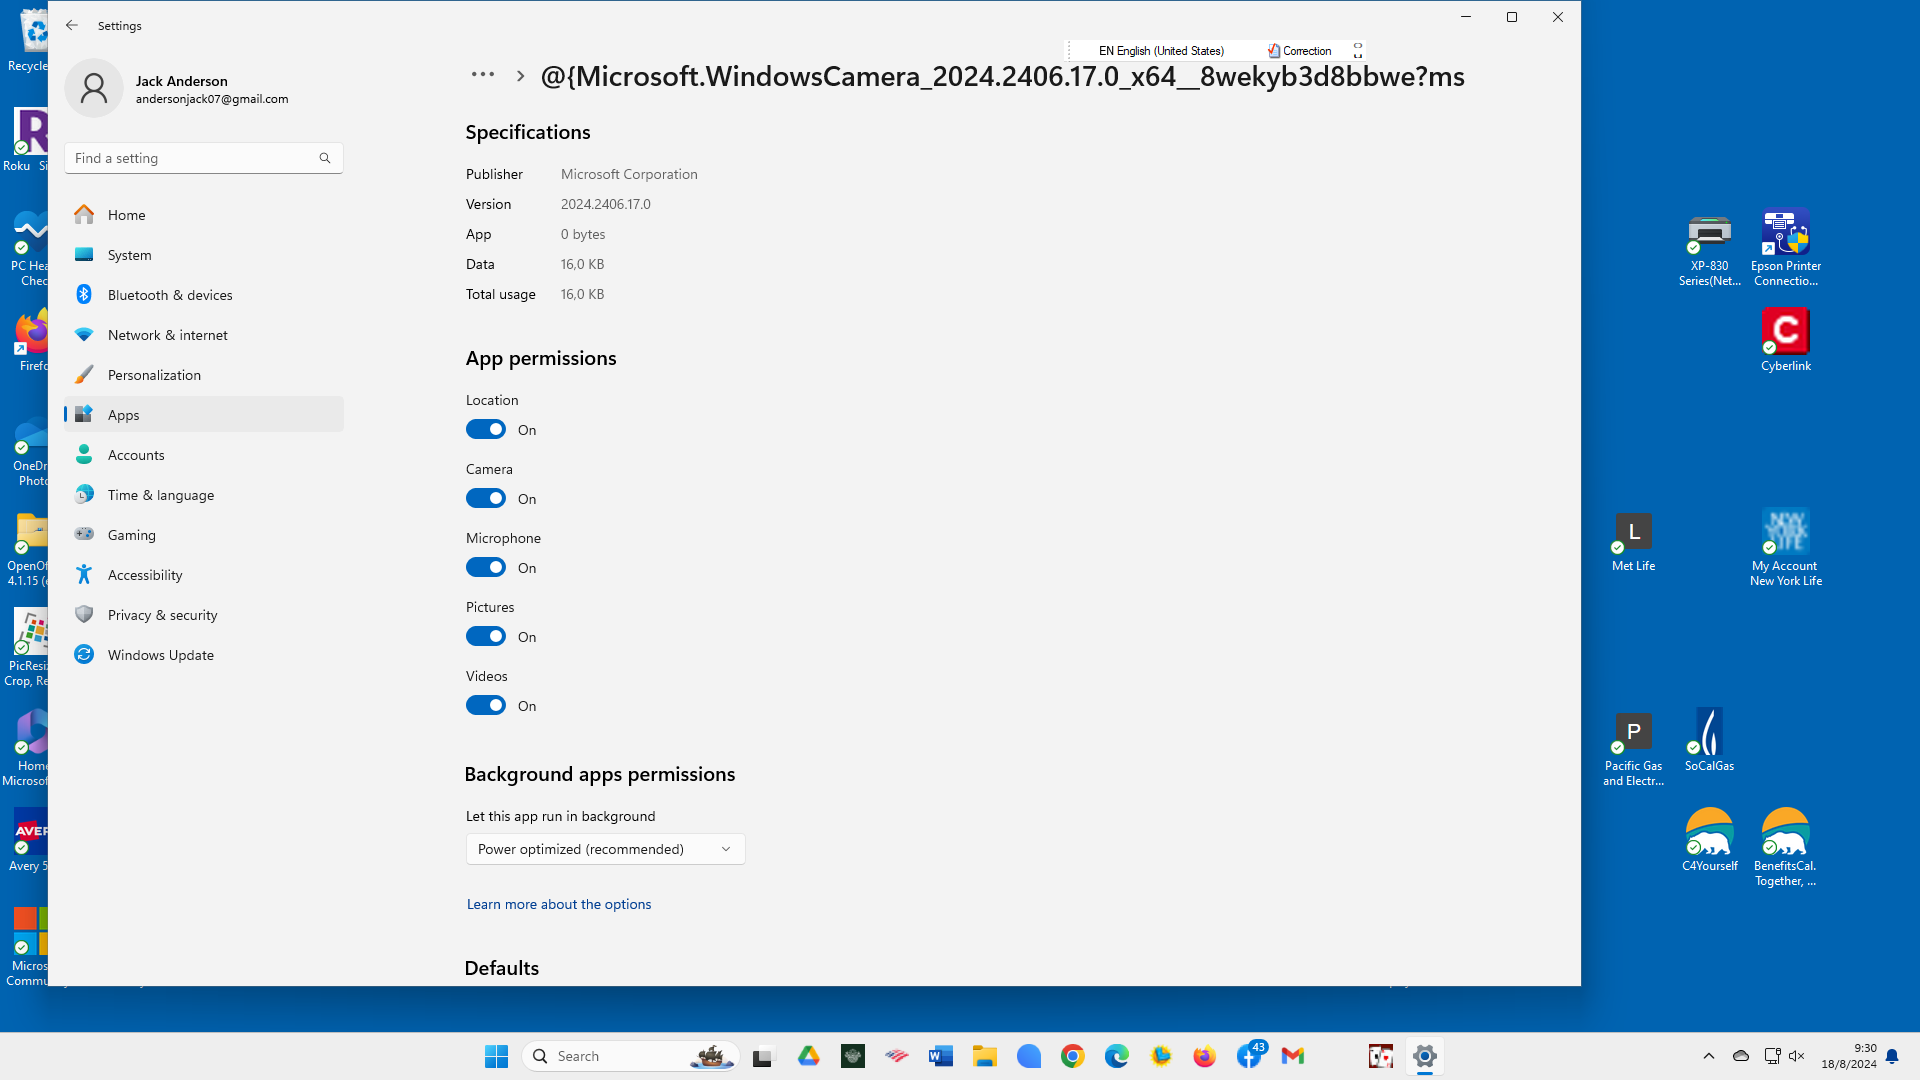Select the Met Life desktop icon

[1634, 543]
